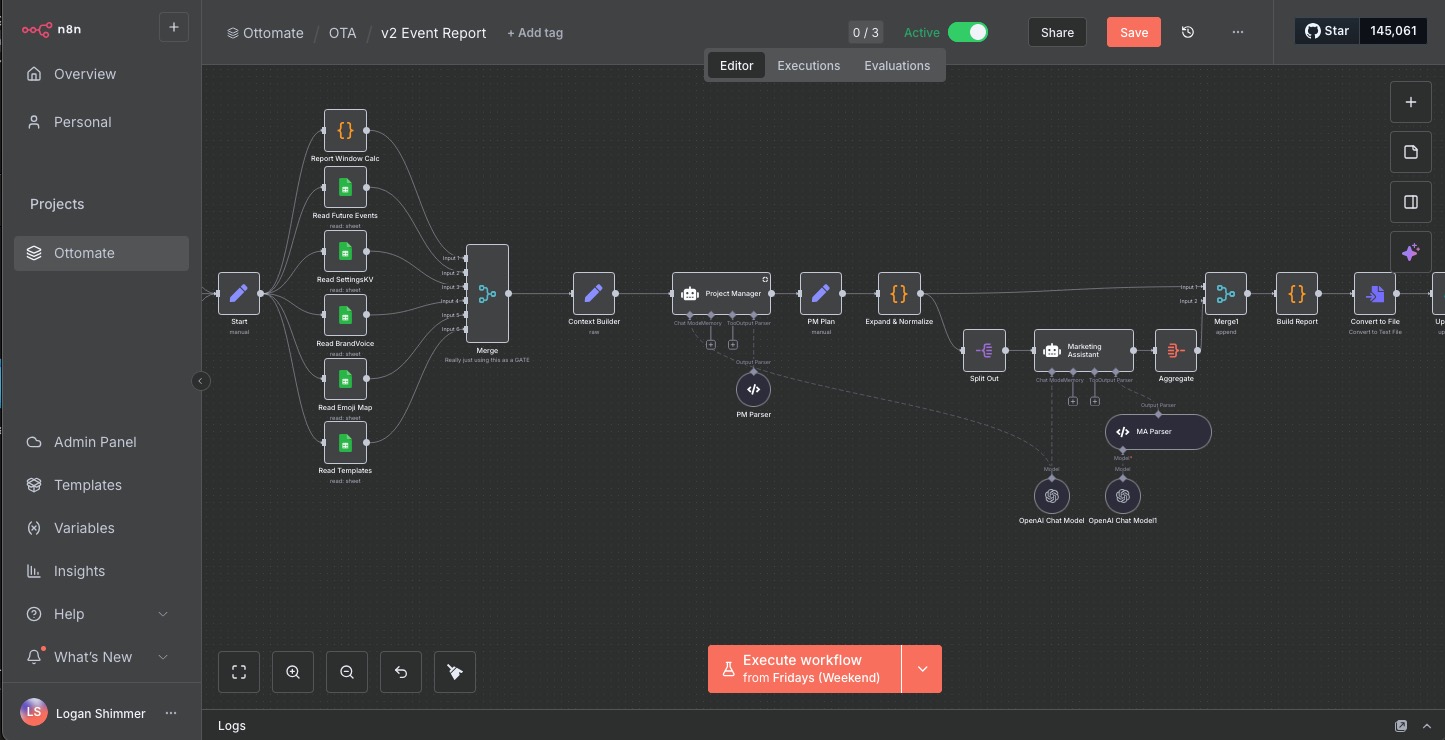Zoom out of the workflow canvas
The image size is (1445, 740).
[x=346, y=671]
